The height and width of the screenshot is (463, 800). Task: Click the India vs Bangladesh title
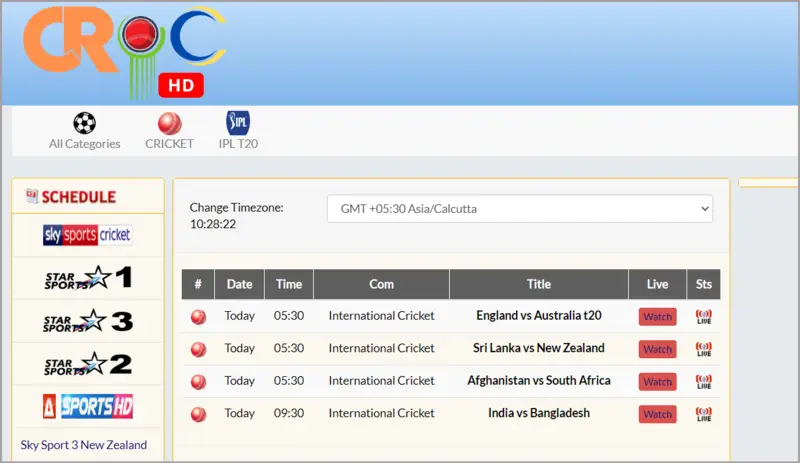pos(539,413)
